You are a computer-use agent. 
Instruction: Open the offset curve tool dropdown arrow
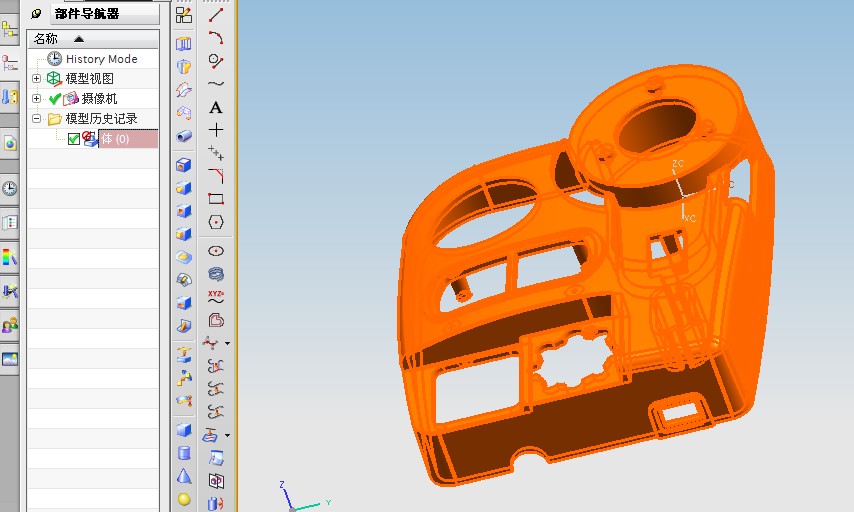pyautogui.click(x=227, y=343)
